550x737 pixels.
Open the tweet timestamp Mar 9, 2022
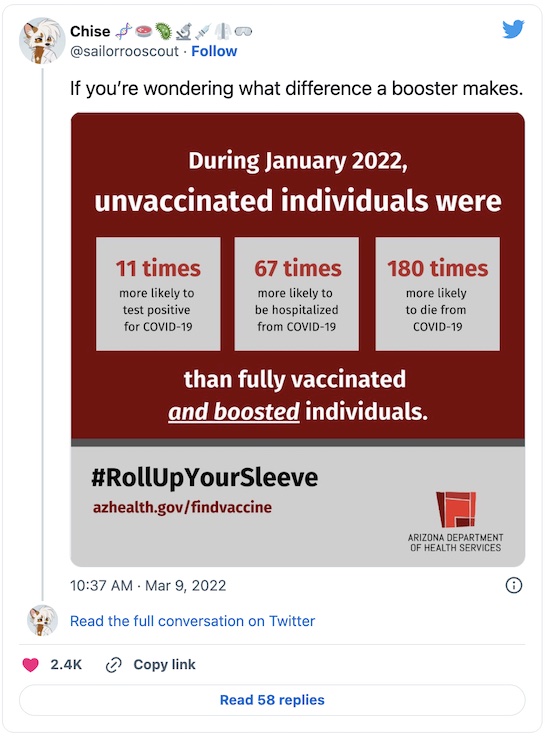[148, 586]
